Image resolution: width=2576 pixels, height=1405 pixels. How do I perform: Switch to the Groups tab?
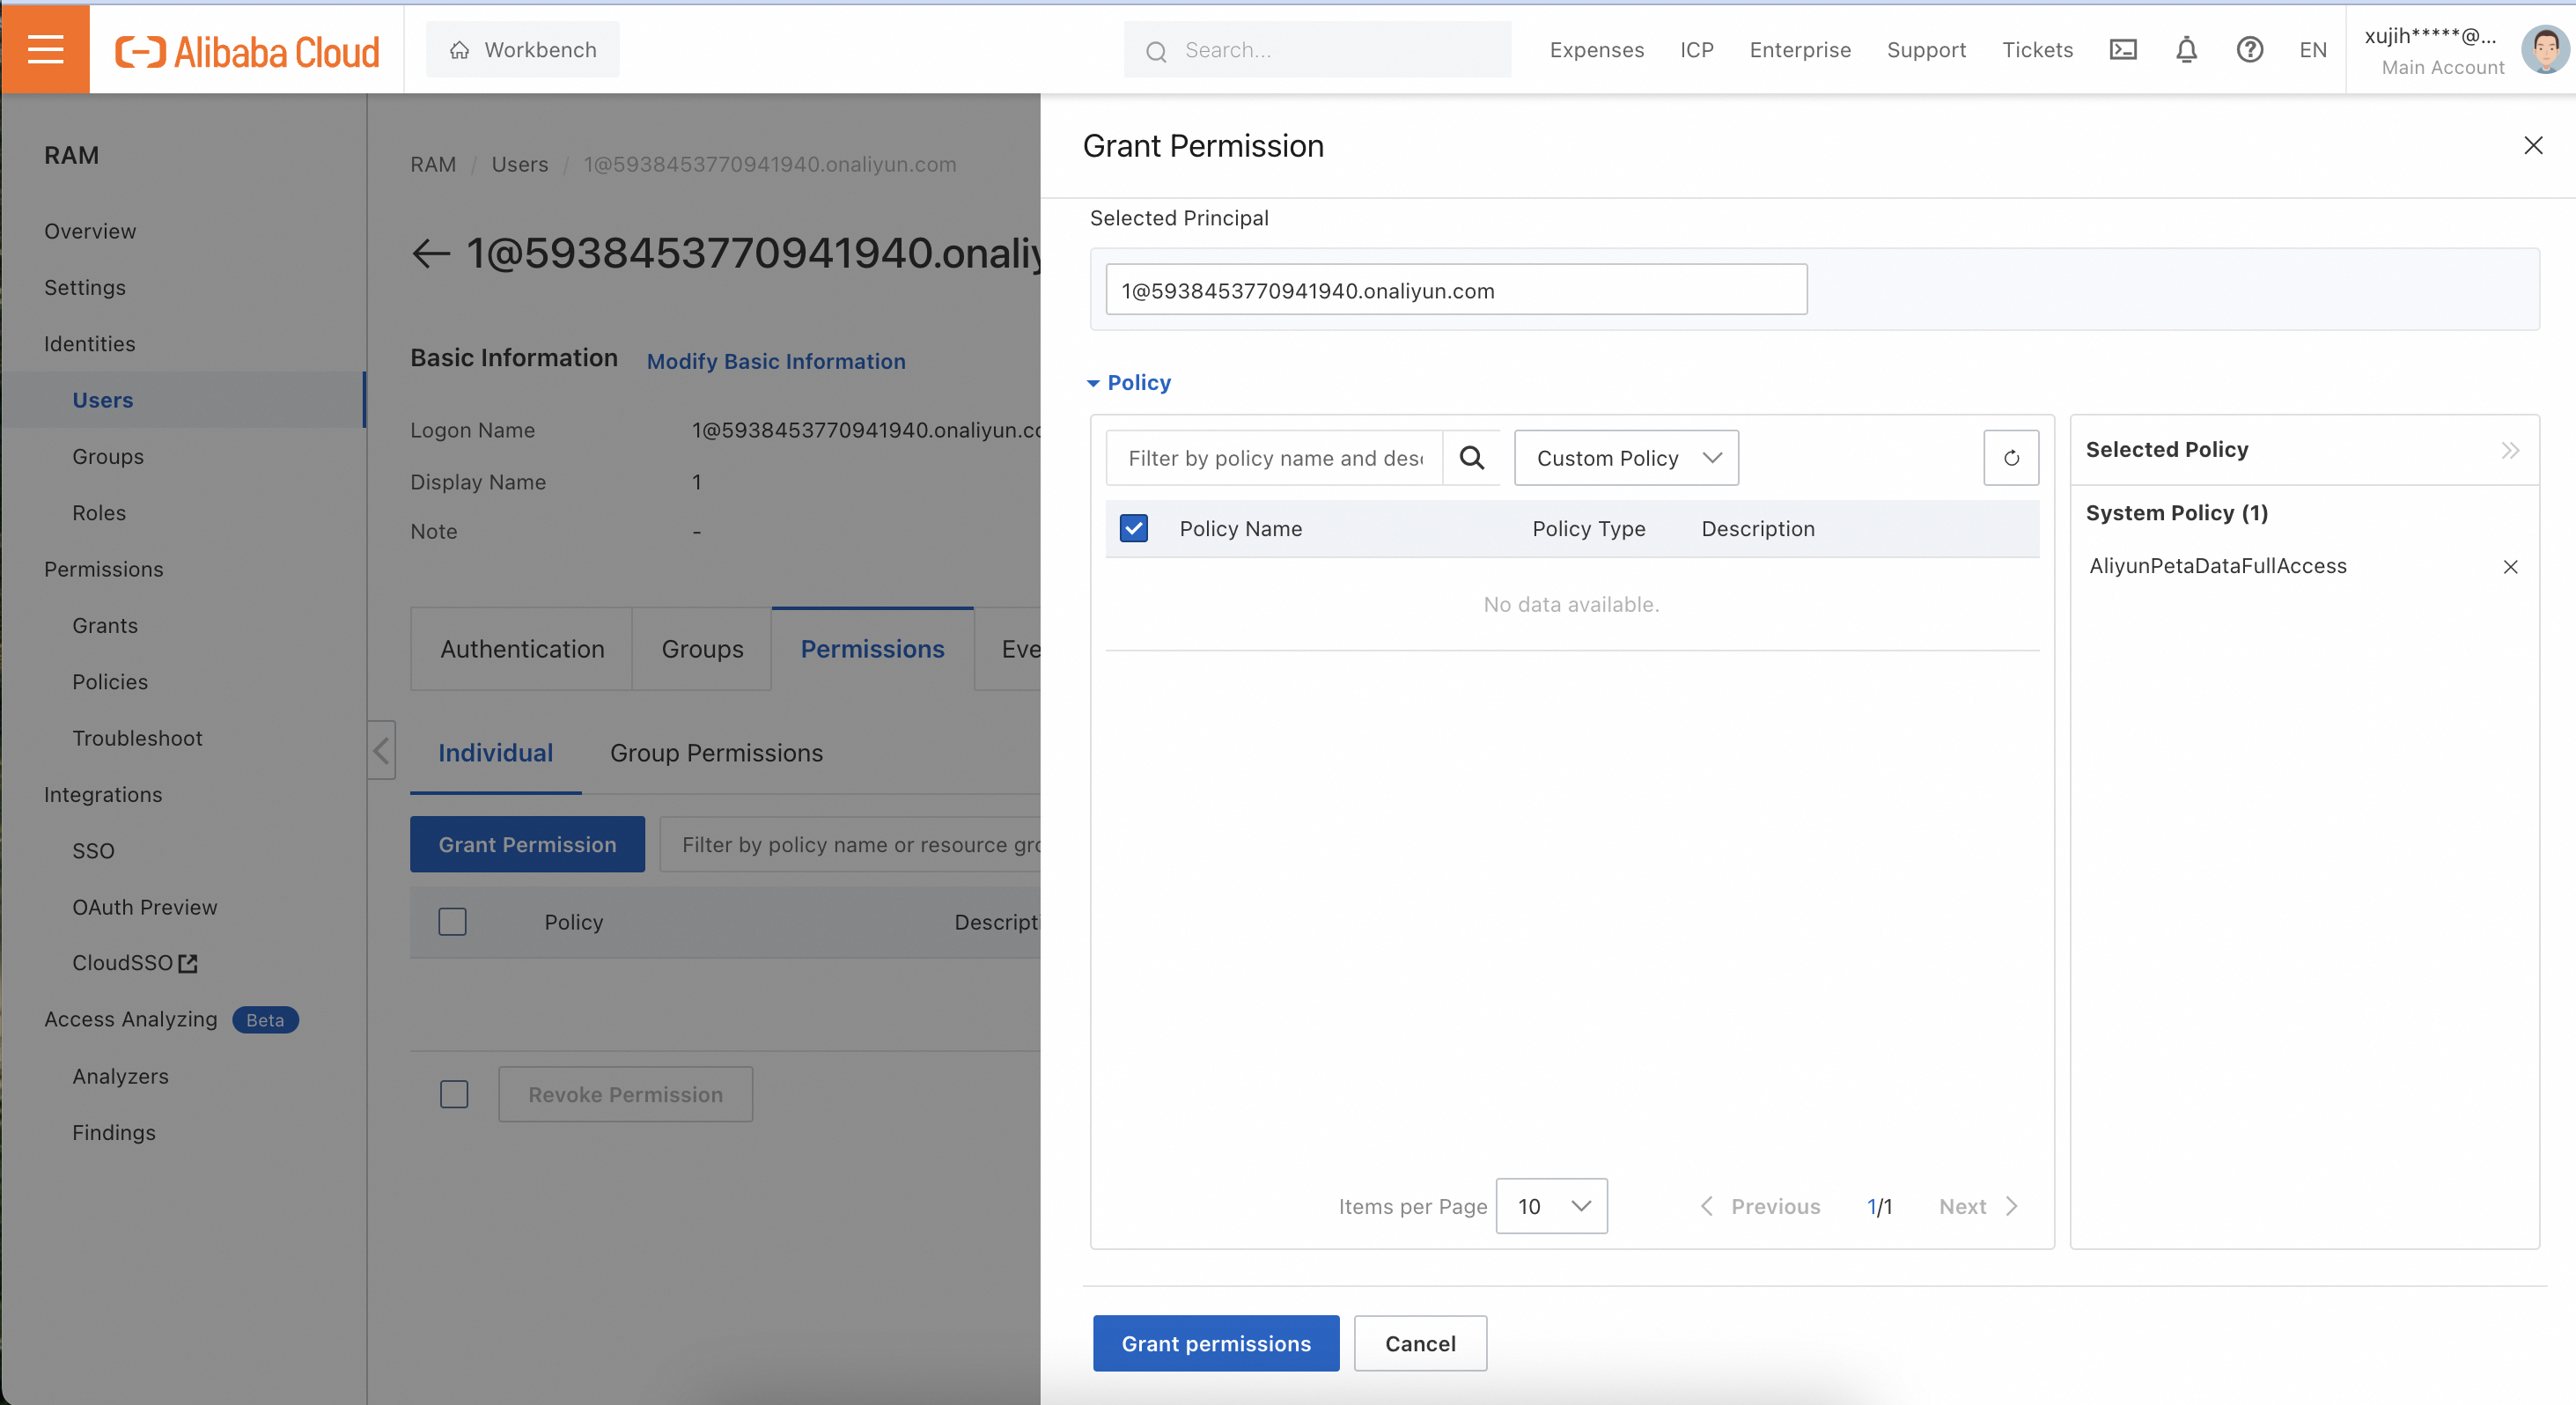(x=702, y=649)
